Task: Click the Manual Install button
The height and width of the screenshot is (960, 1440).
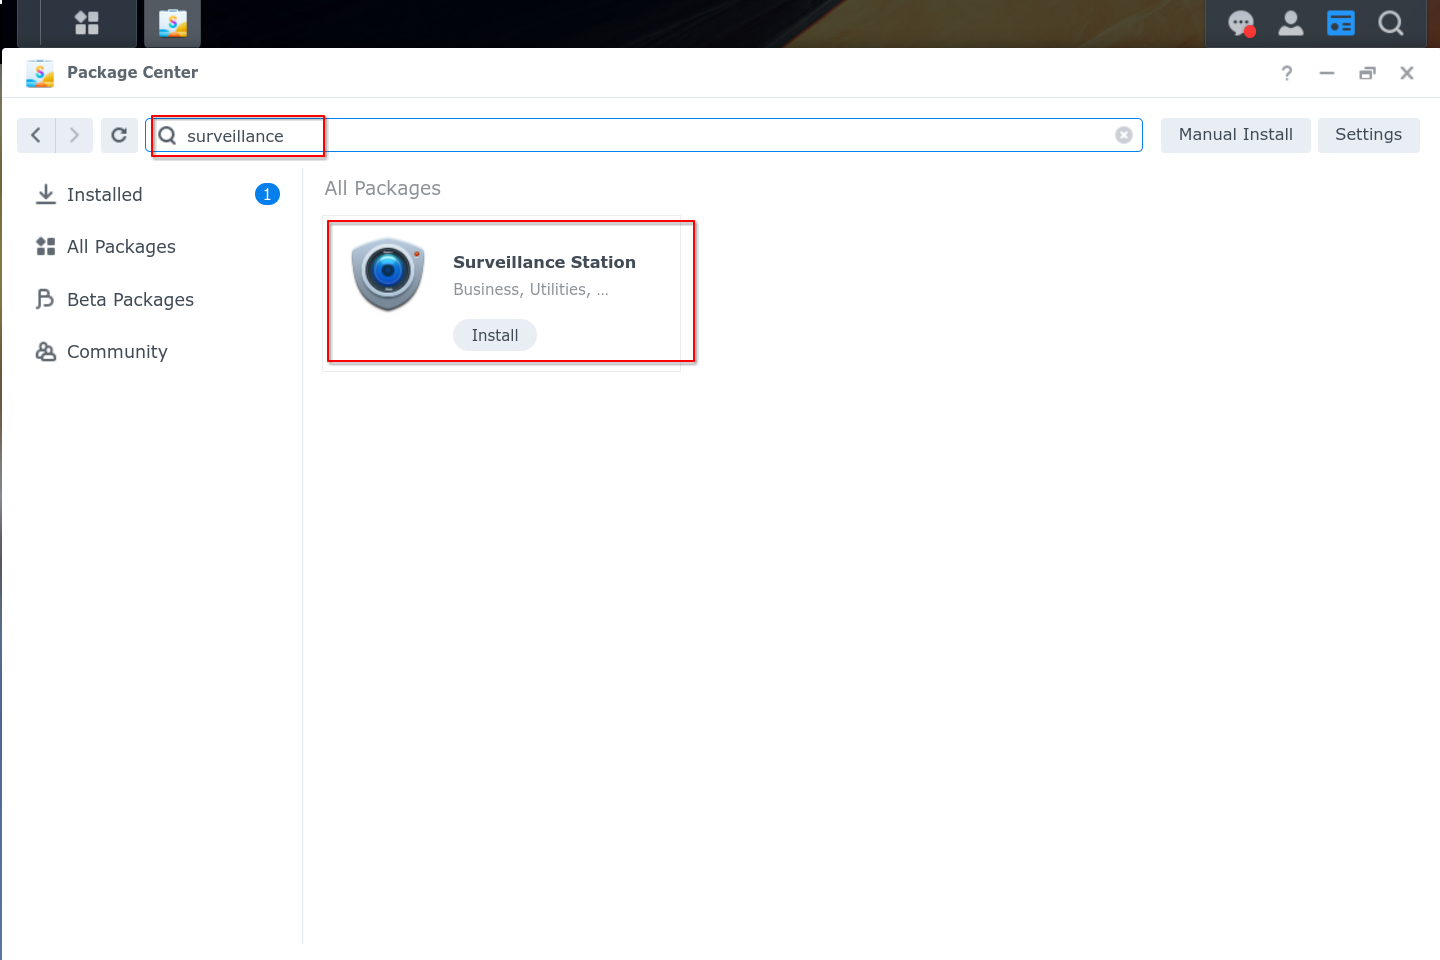Action: pos(1235,135)
